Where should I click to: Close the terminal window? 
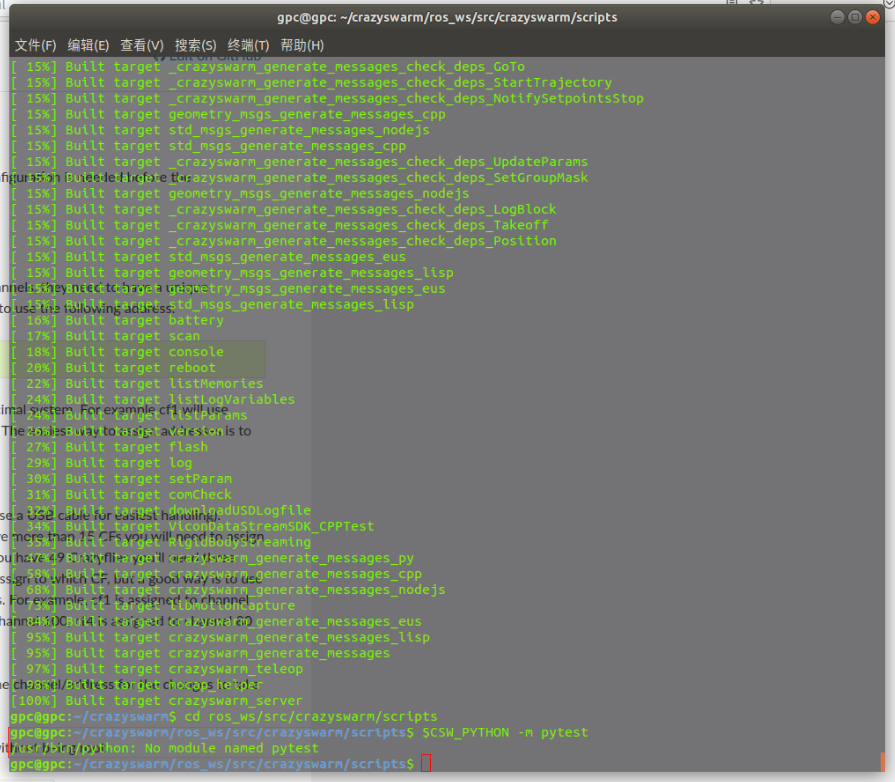874,17
